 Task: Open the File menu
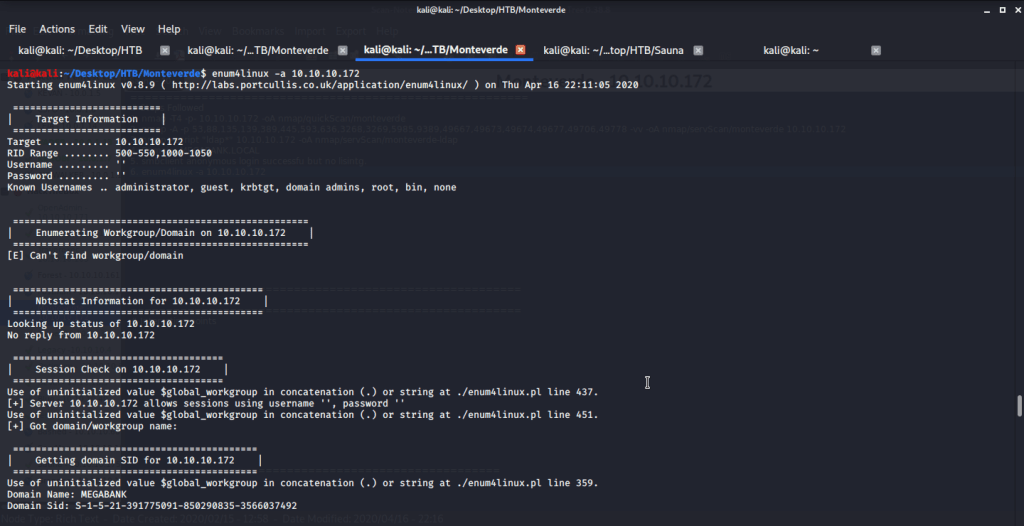[x=17, y=29]
